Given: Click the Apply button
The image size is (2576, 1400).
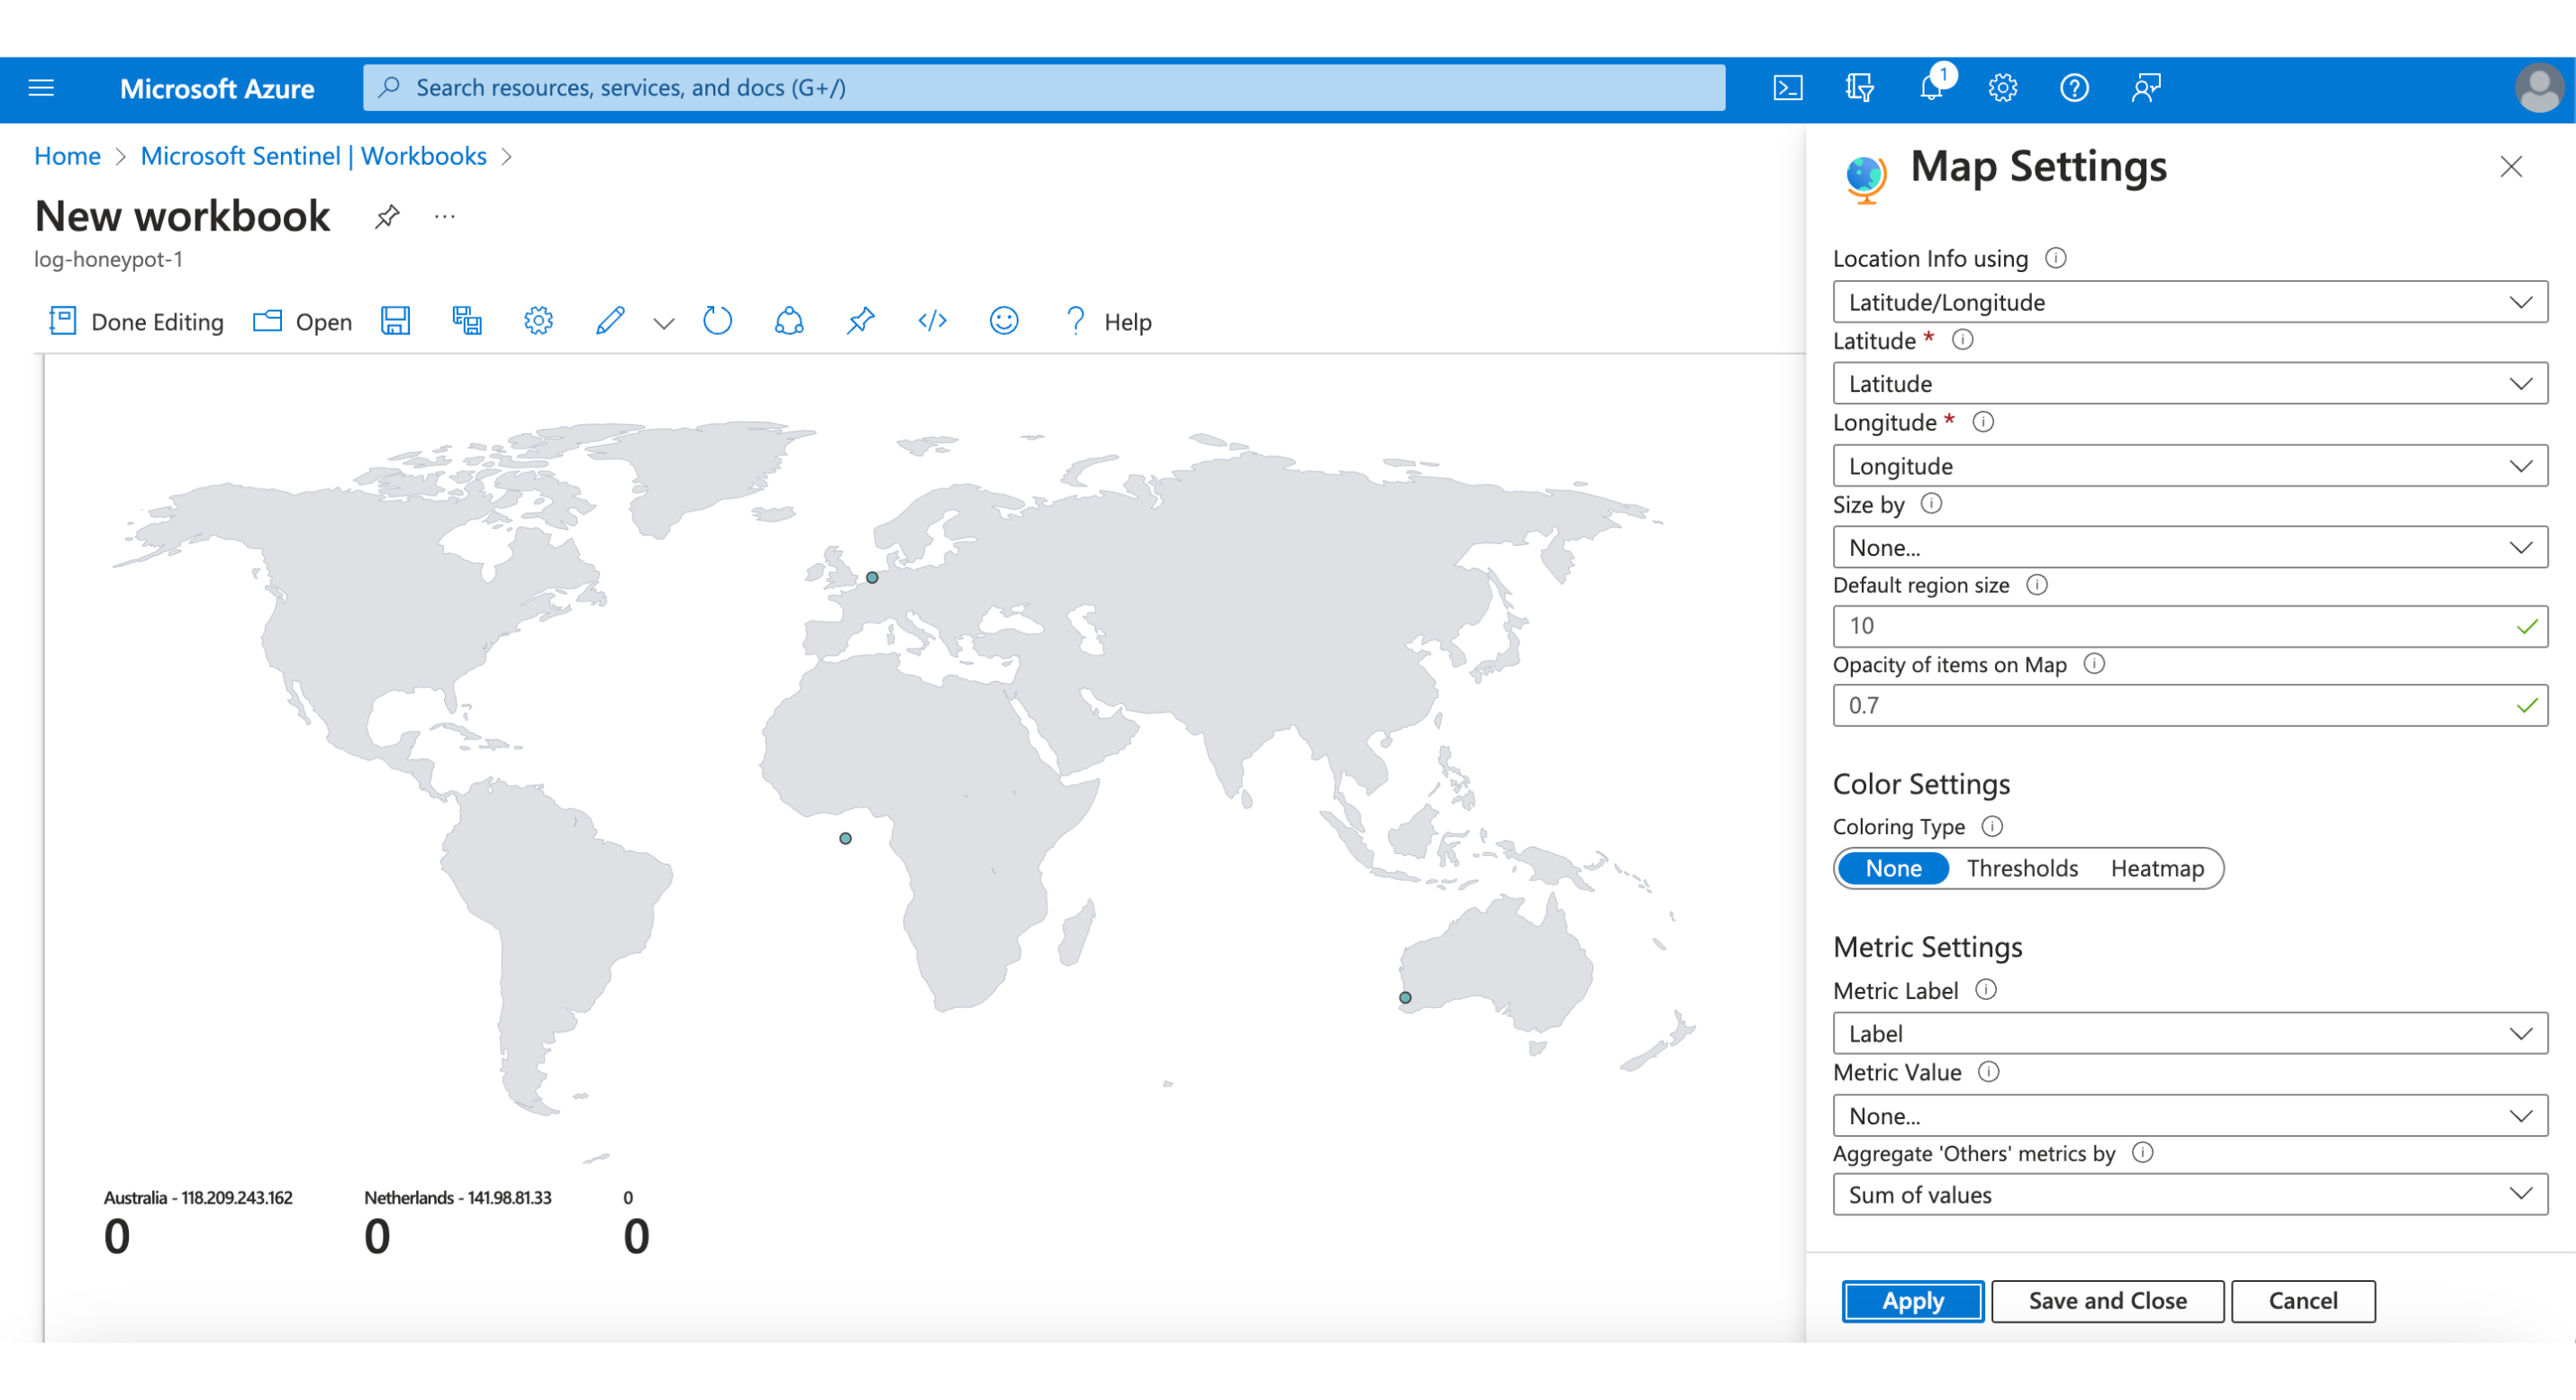Looking at the screenshot, I should coord(1912,1301).
